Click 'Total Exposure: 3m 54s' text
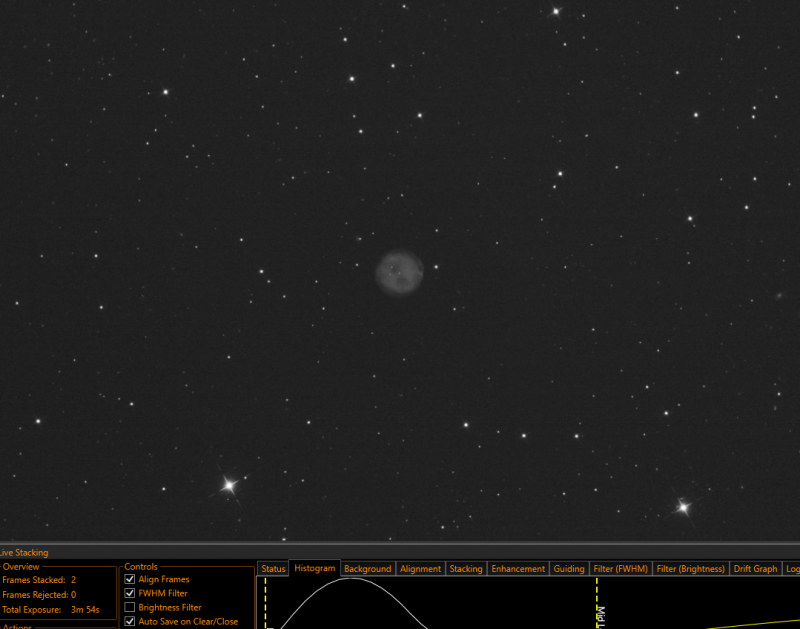800x629 pixels. (x=51, y=610)
